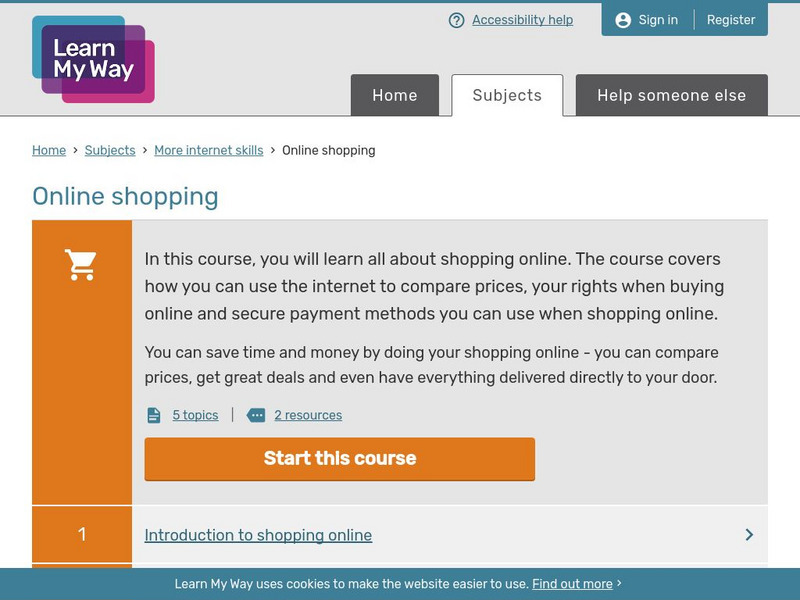
Task: Open the Help someone else tab
Action: [x=671, y=96]
